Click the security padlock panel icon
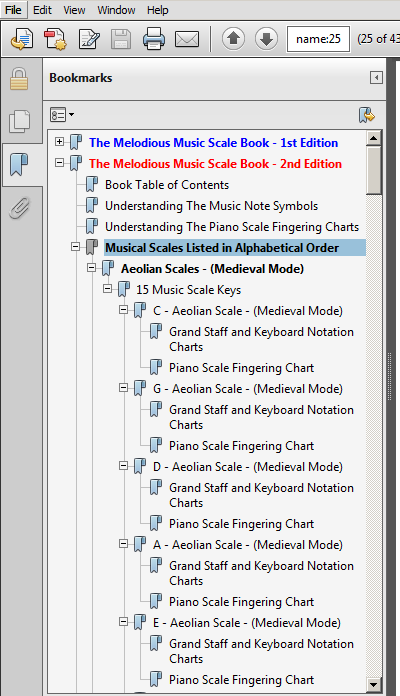Image resolution: width=400 pixels, height=696 pixels. 19,79
